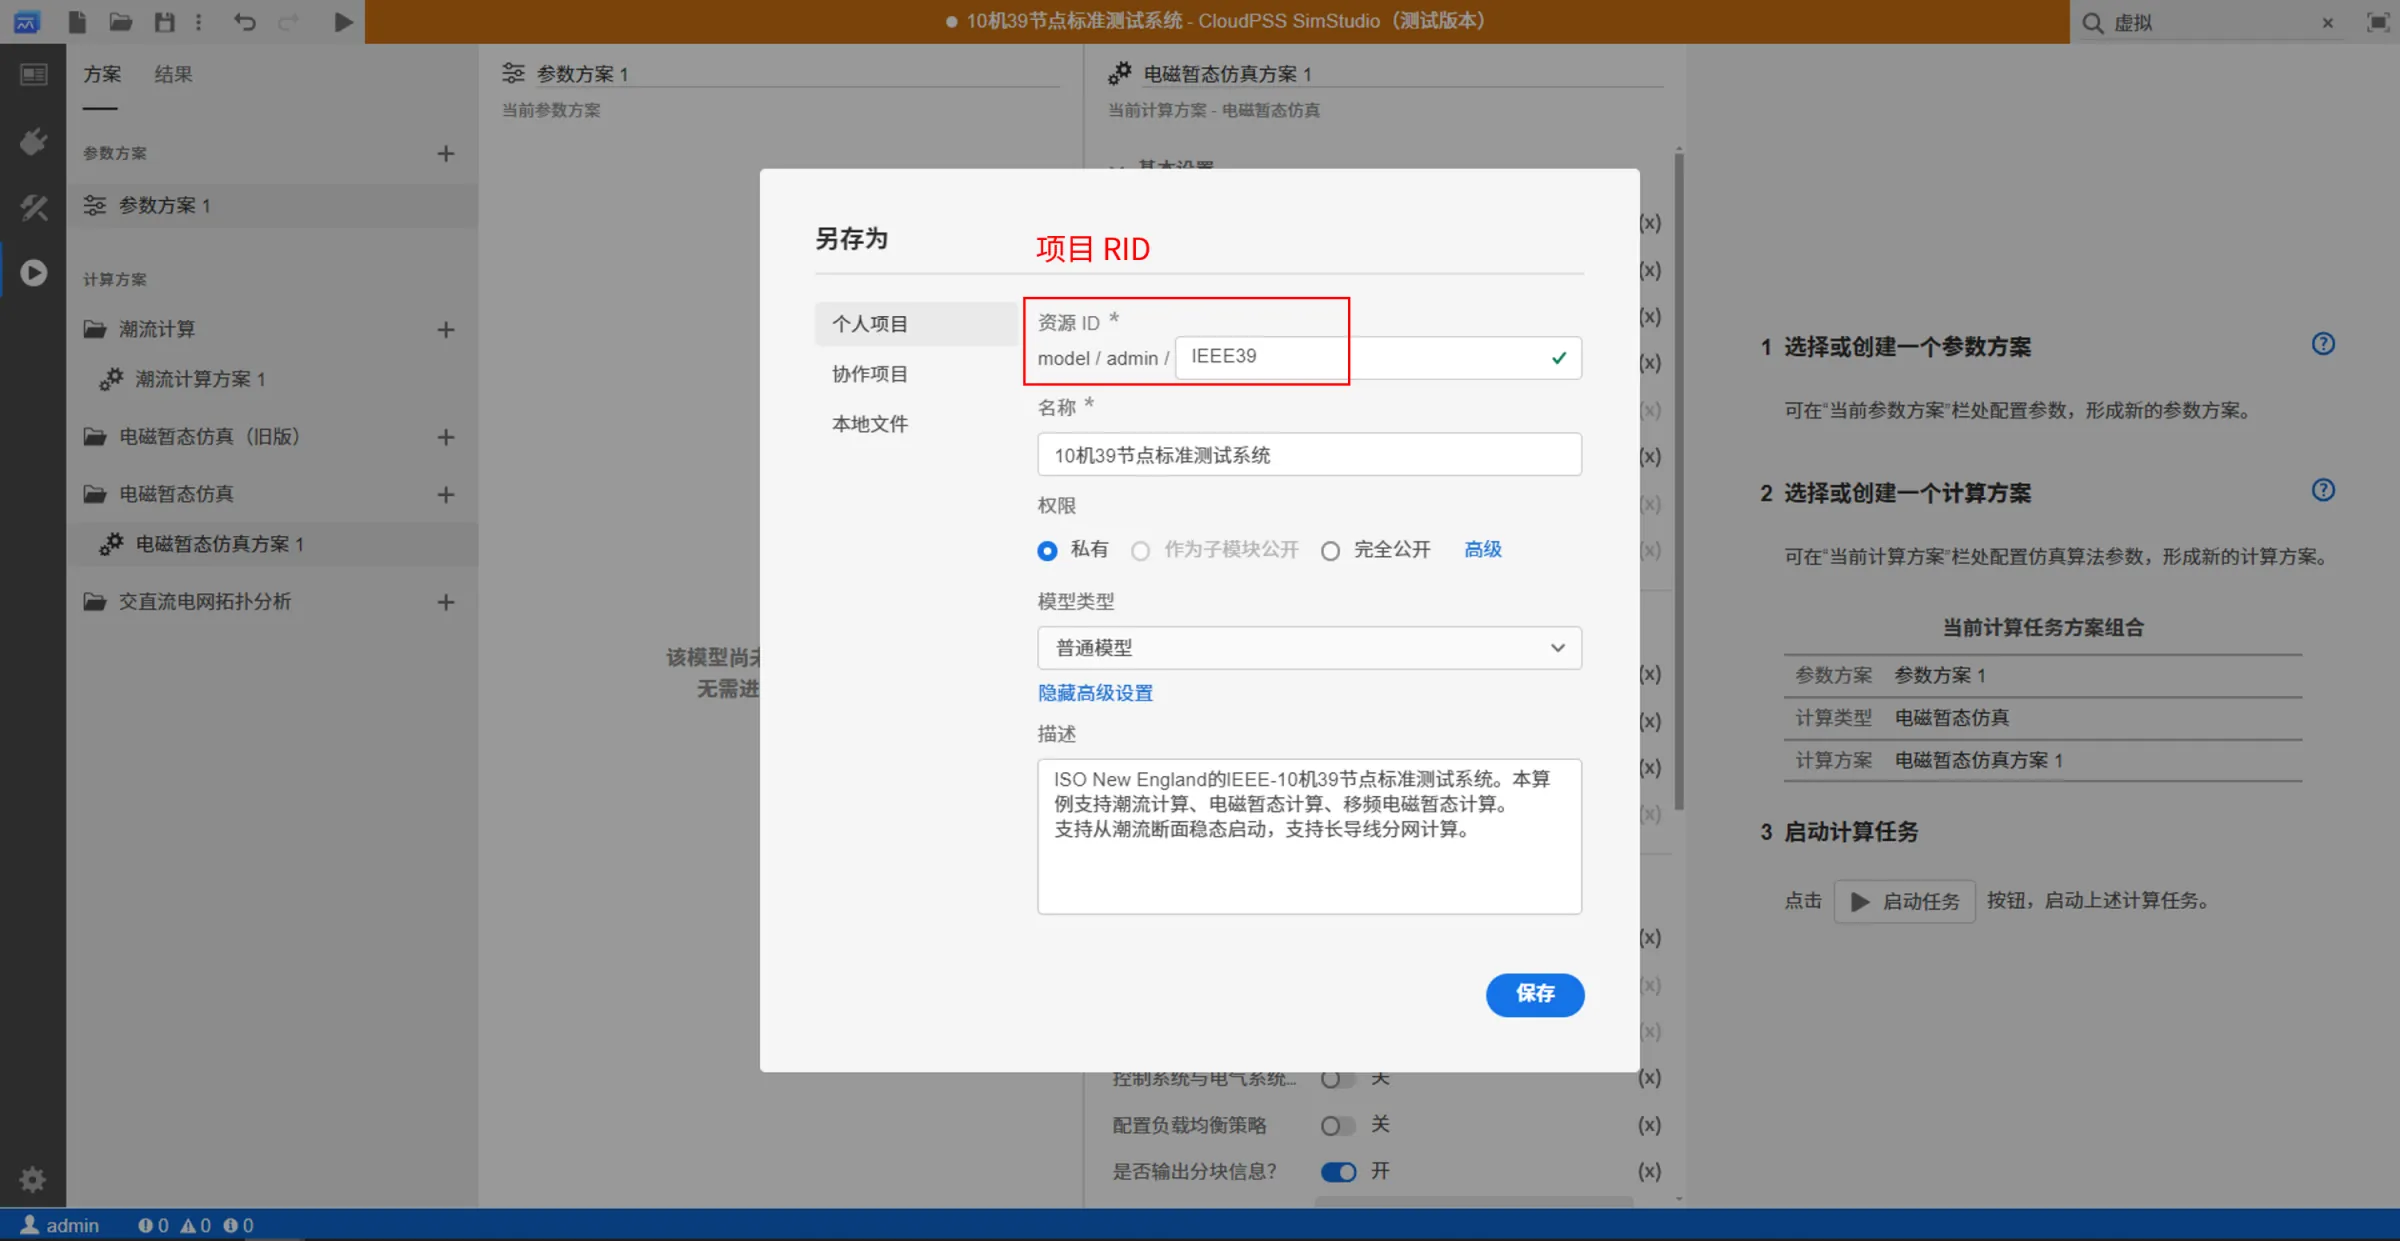Start simulation with the top play icon
Image resolution: width=2400 pixels, height=1241 pixels.
343,22
